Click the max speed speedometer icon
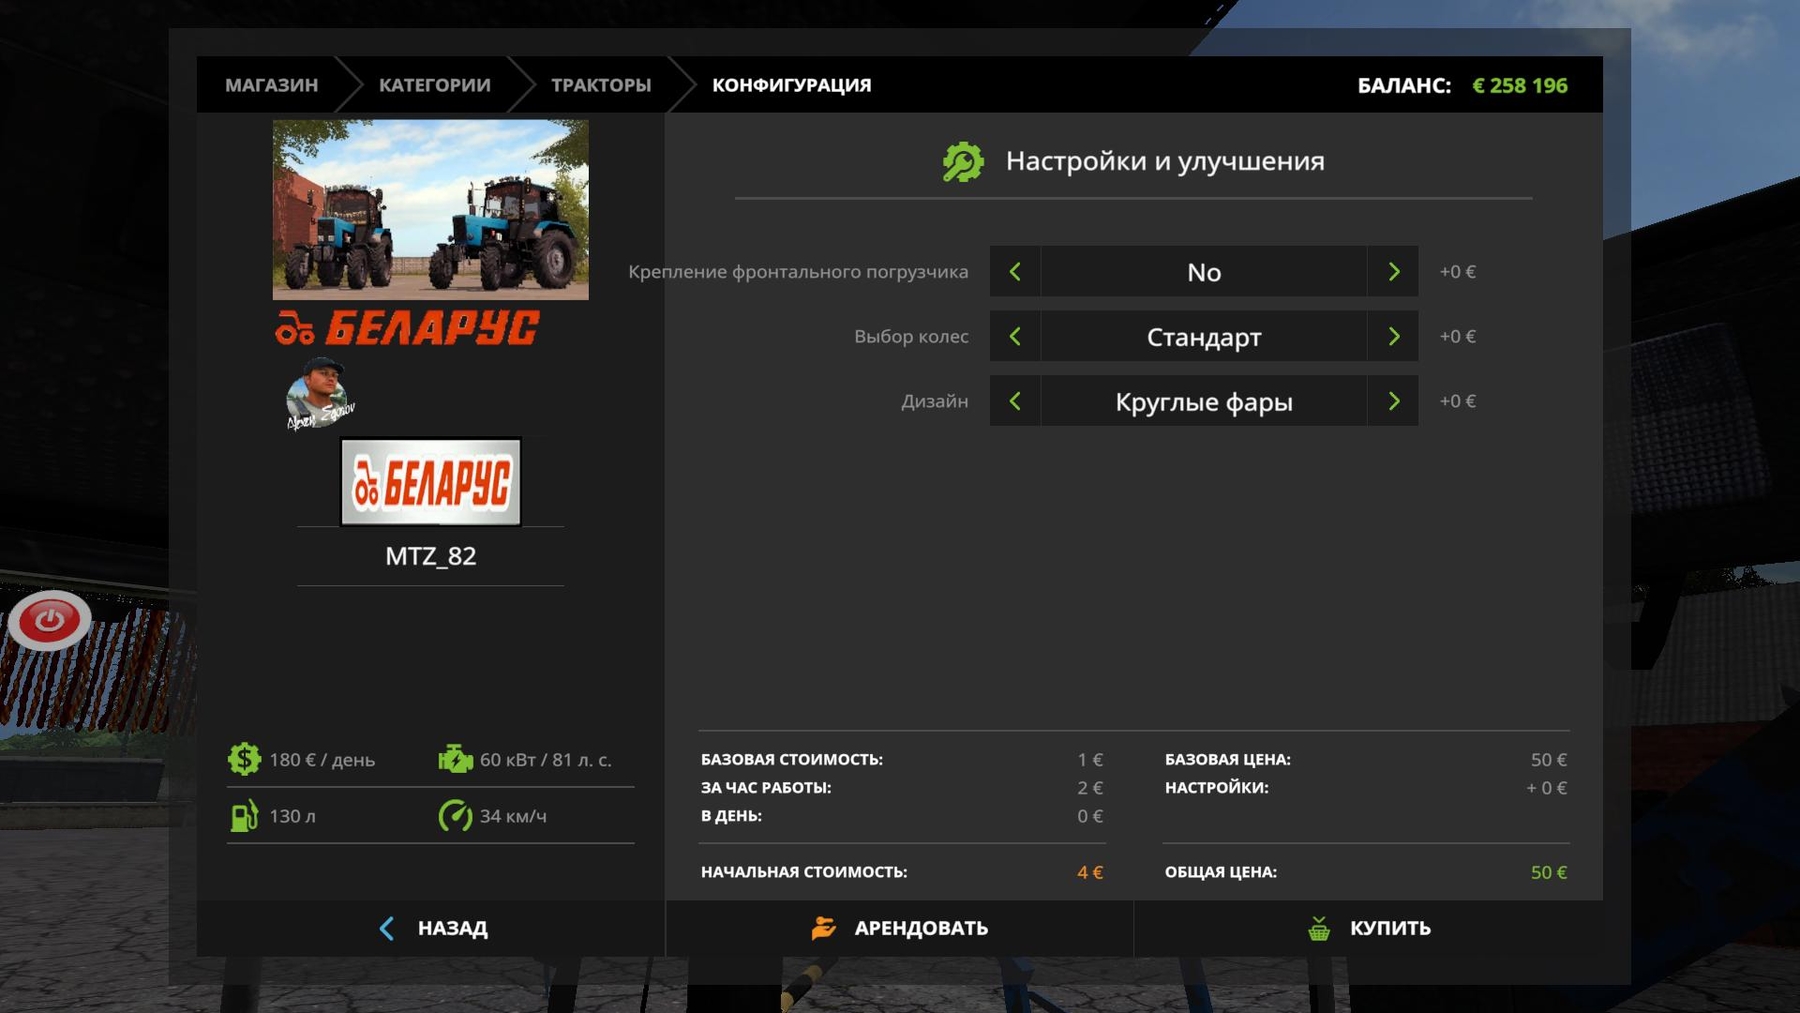The width and height of the screenshot is (1800, 1013). 455,816
